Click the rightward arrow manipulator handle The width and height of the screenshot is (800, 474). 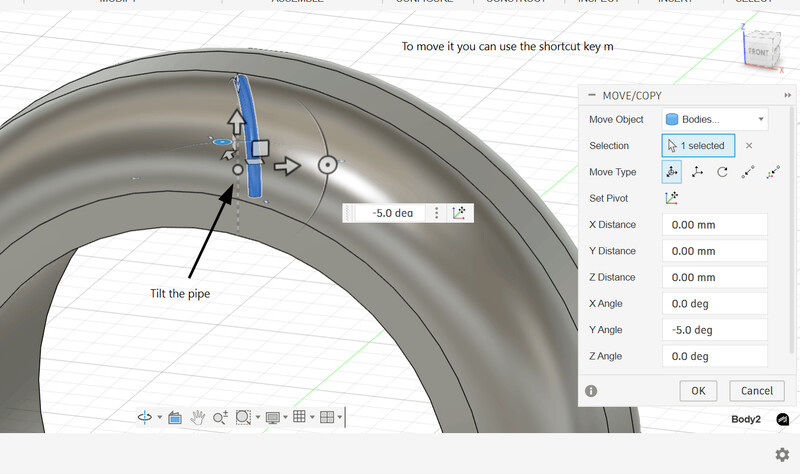pyautogui.click(x=287, y=165)
